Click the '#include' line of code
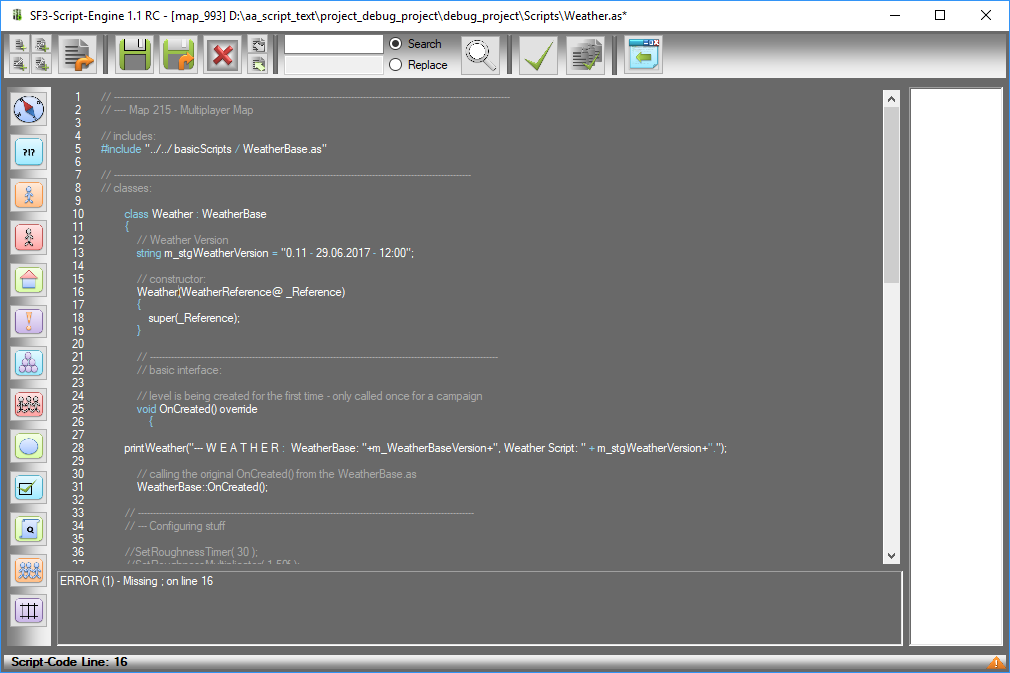This screenshot has width=1010, height=673. tap(214, 149)
